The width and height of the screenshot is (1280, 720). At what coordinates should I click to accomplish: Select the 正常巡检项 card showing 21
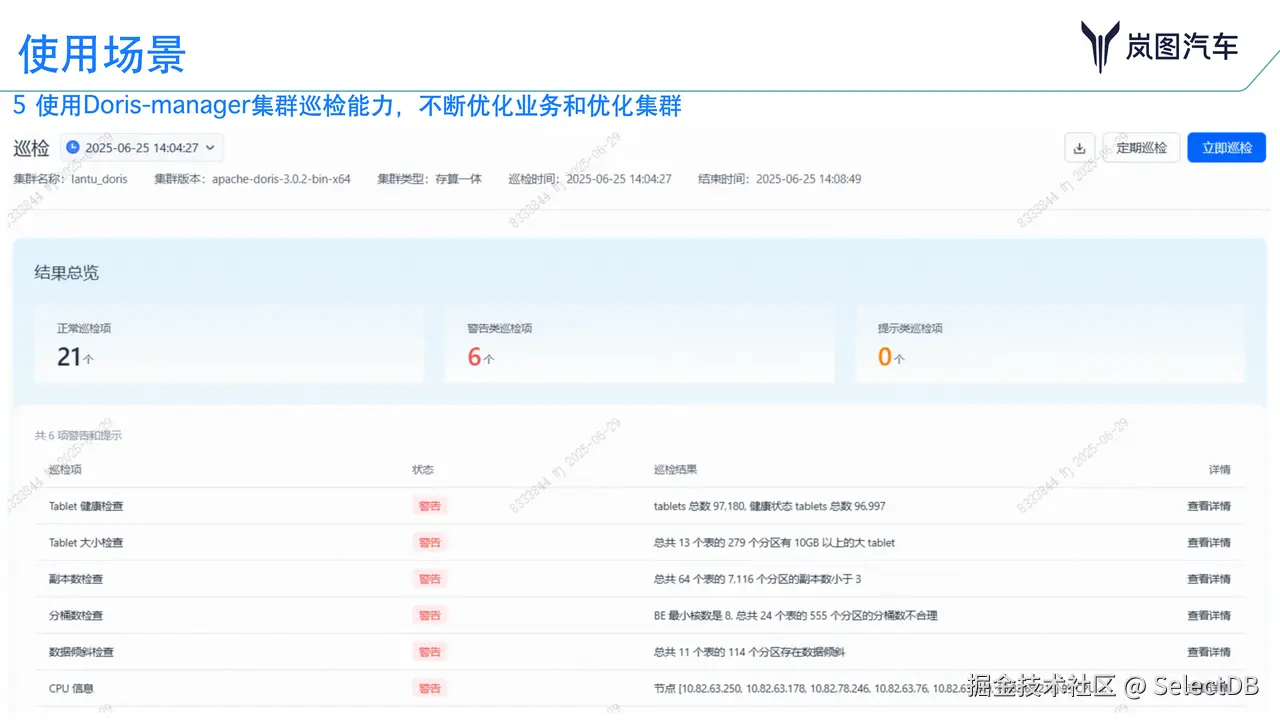coord(230,345)
